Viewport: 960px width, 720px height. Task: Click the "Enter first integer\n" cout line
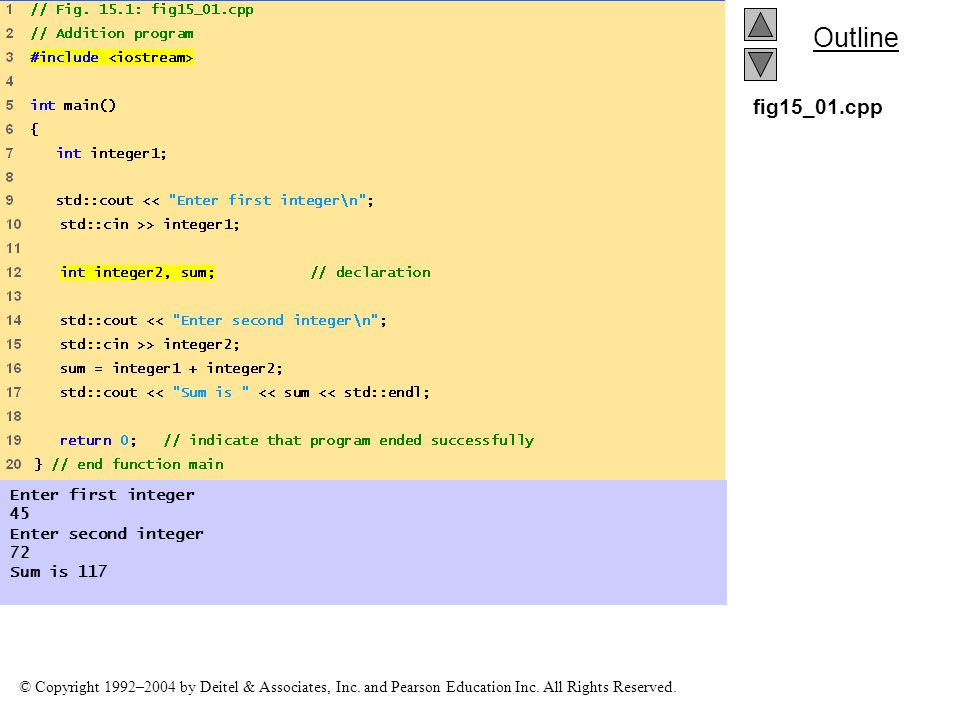point(215,201)
